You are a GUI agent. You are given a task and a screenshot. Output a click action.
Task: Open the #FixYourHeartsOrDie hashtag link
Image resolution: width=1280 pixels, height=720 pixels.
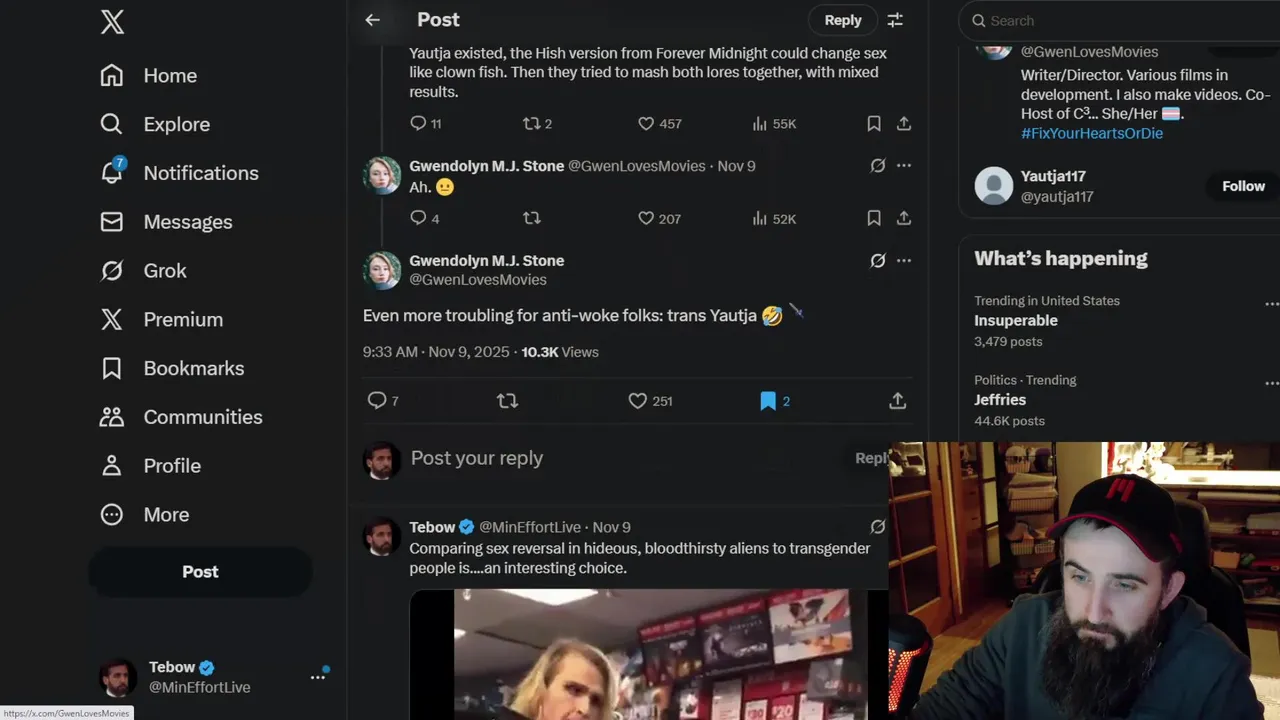[1092, 133]
